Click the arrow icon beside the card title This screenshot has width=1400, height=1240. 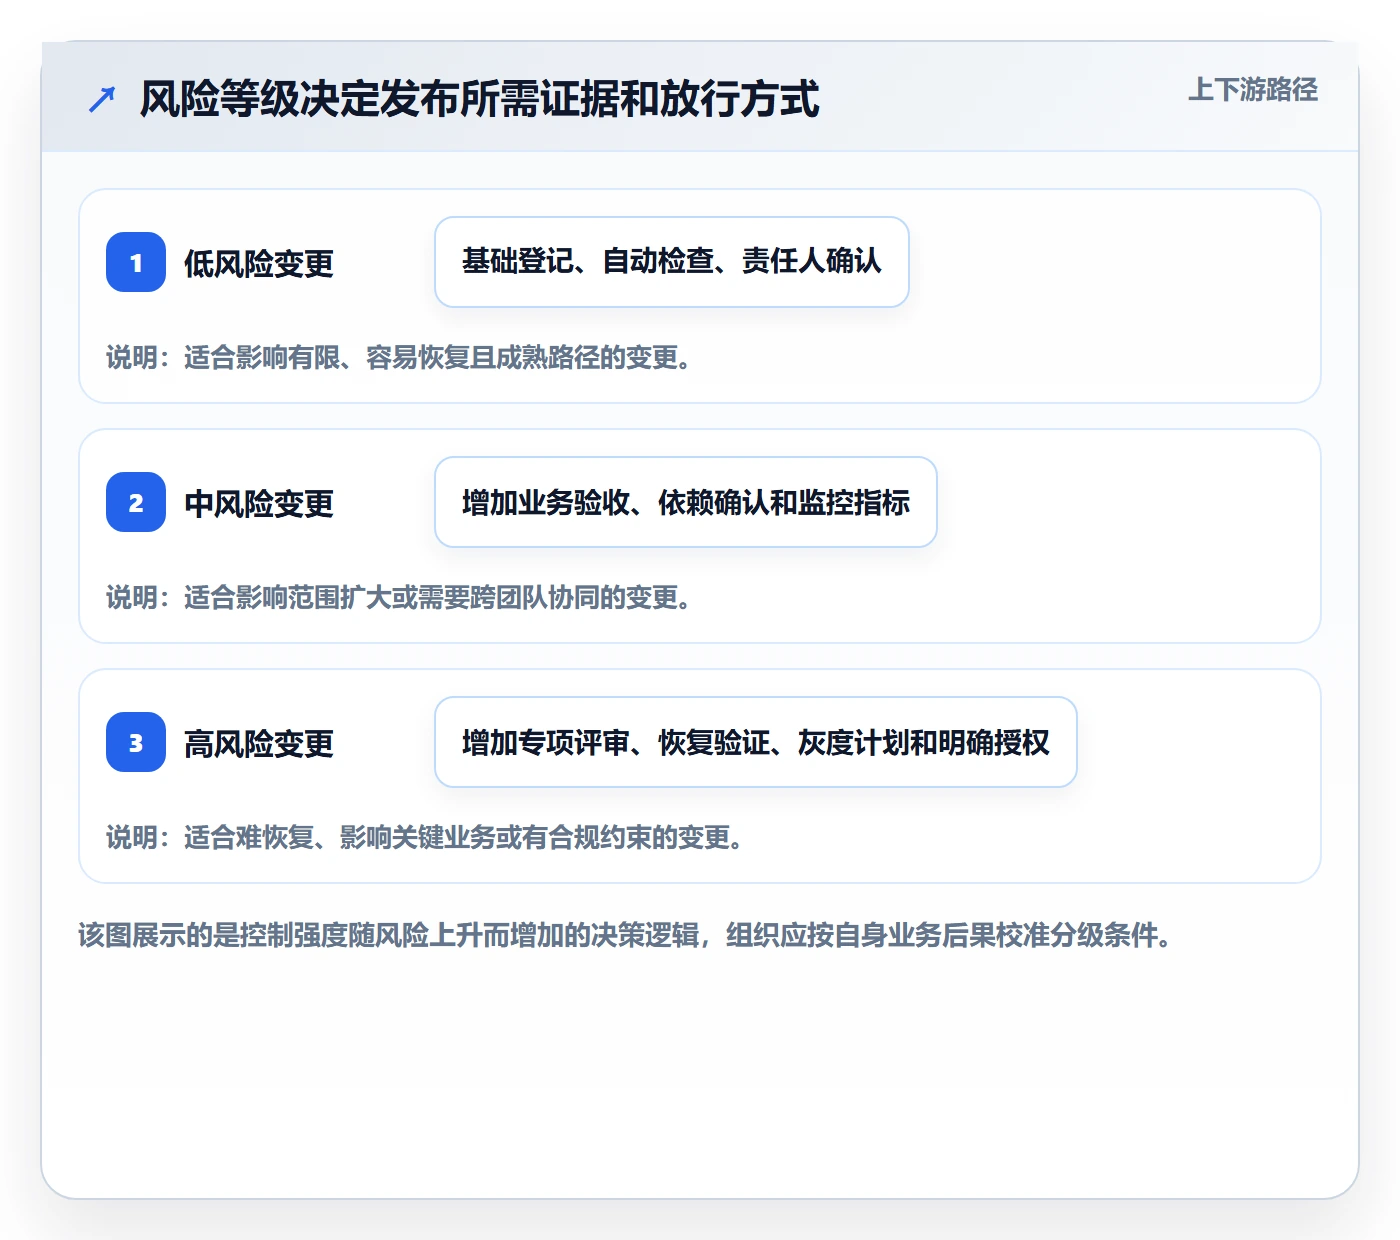(x=102, y=99)
